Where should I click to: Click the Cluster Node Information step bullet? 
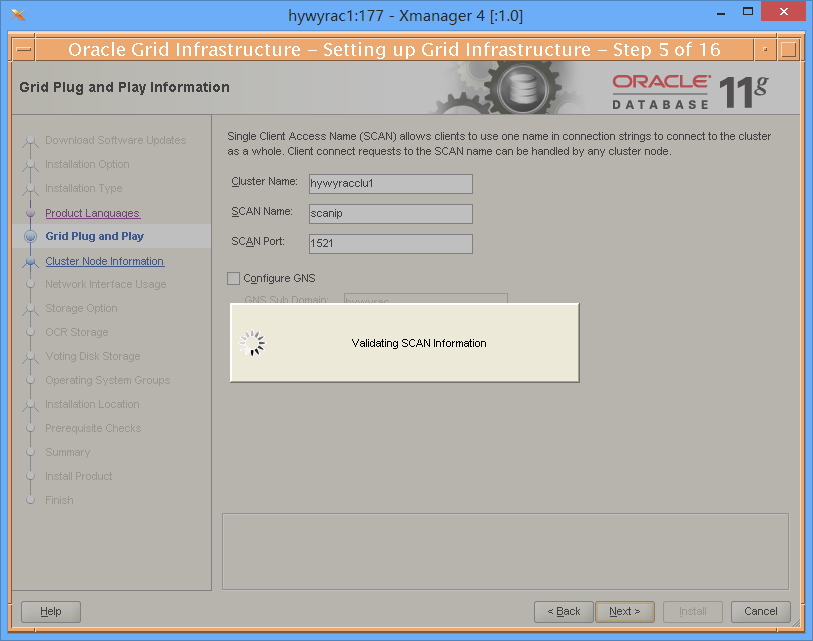[x=31, y=261]
